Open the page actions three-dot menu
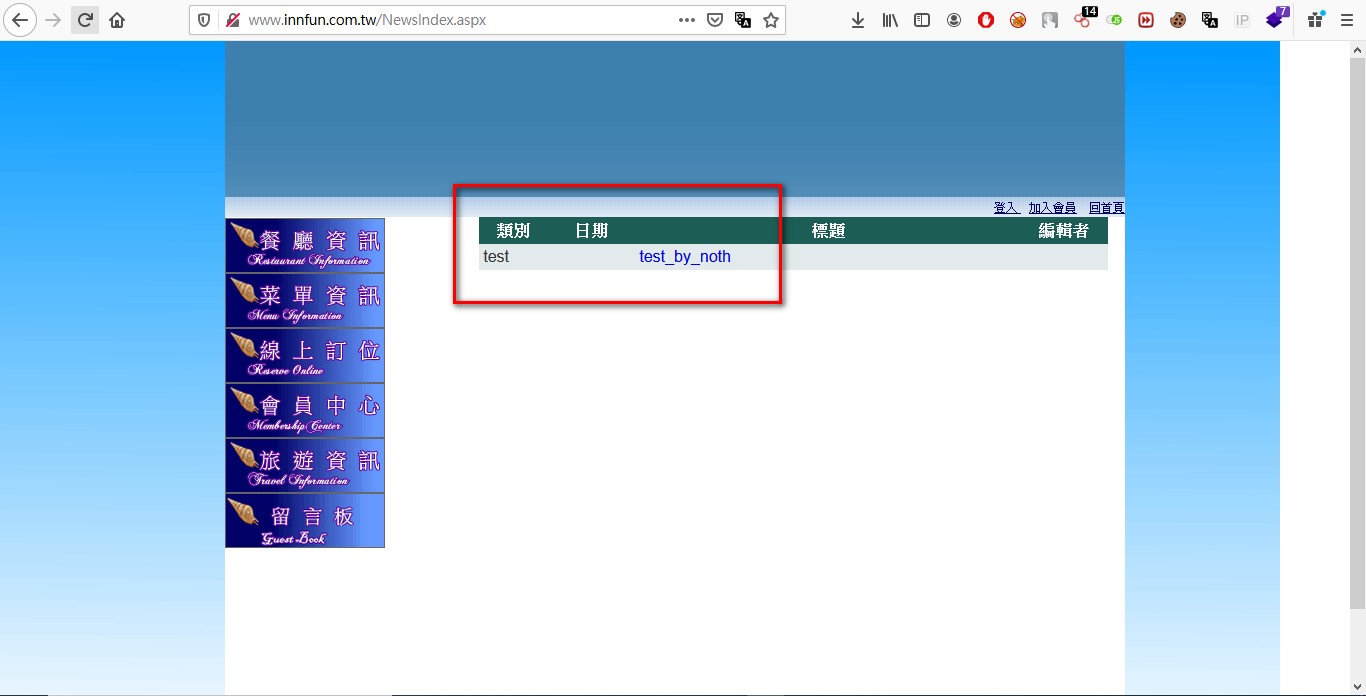 687,20
